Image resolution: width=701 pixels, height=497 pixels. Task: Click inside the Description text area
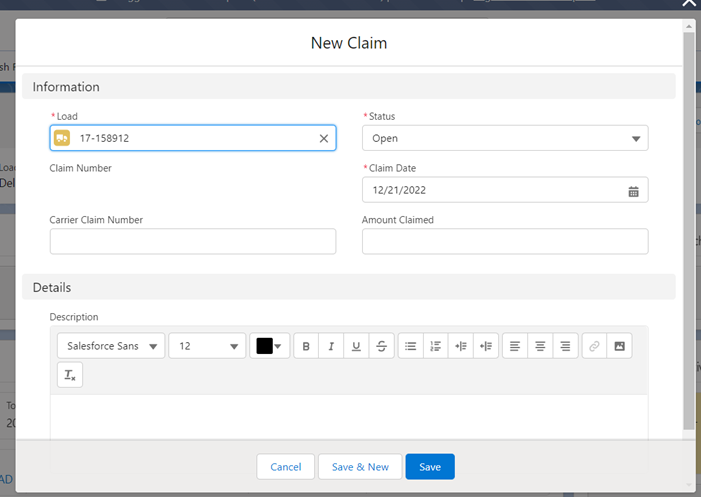pyautogui.click(x=349, y=417)
